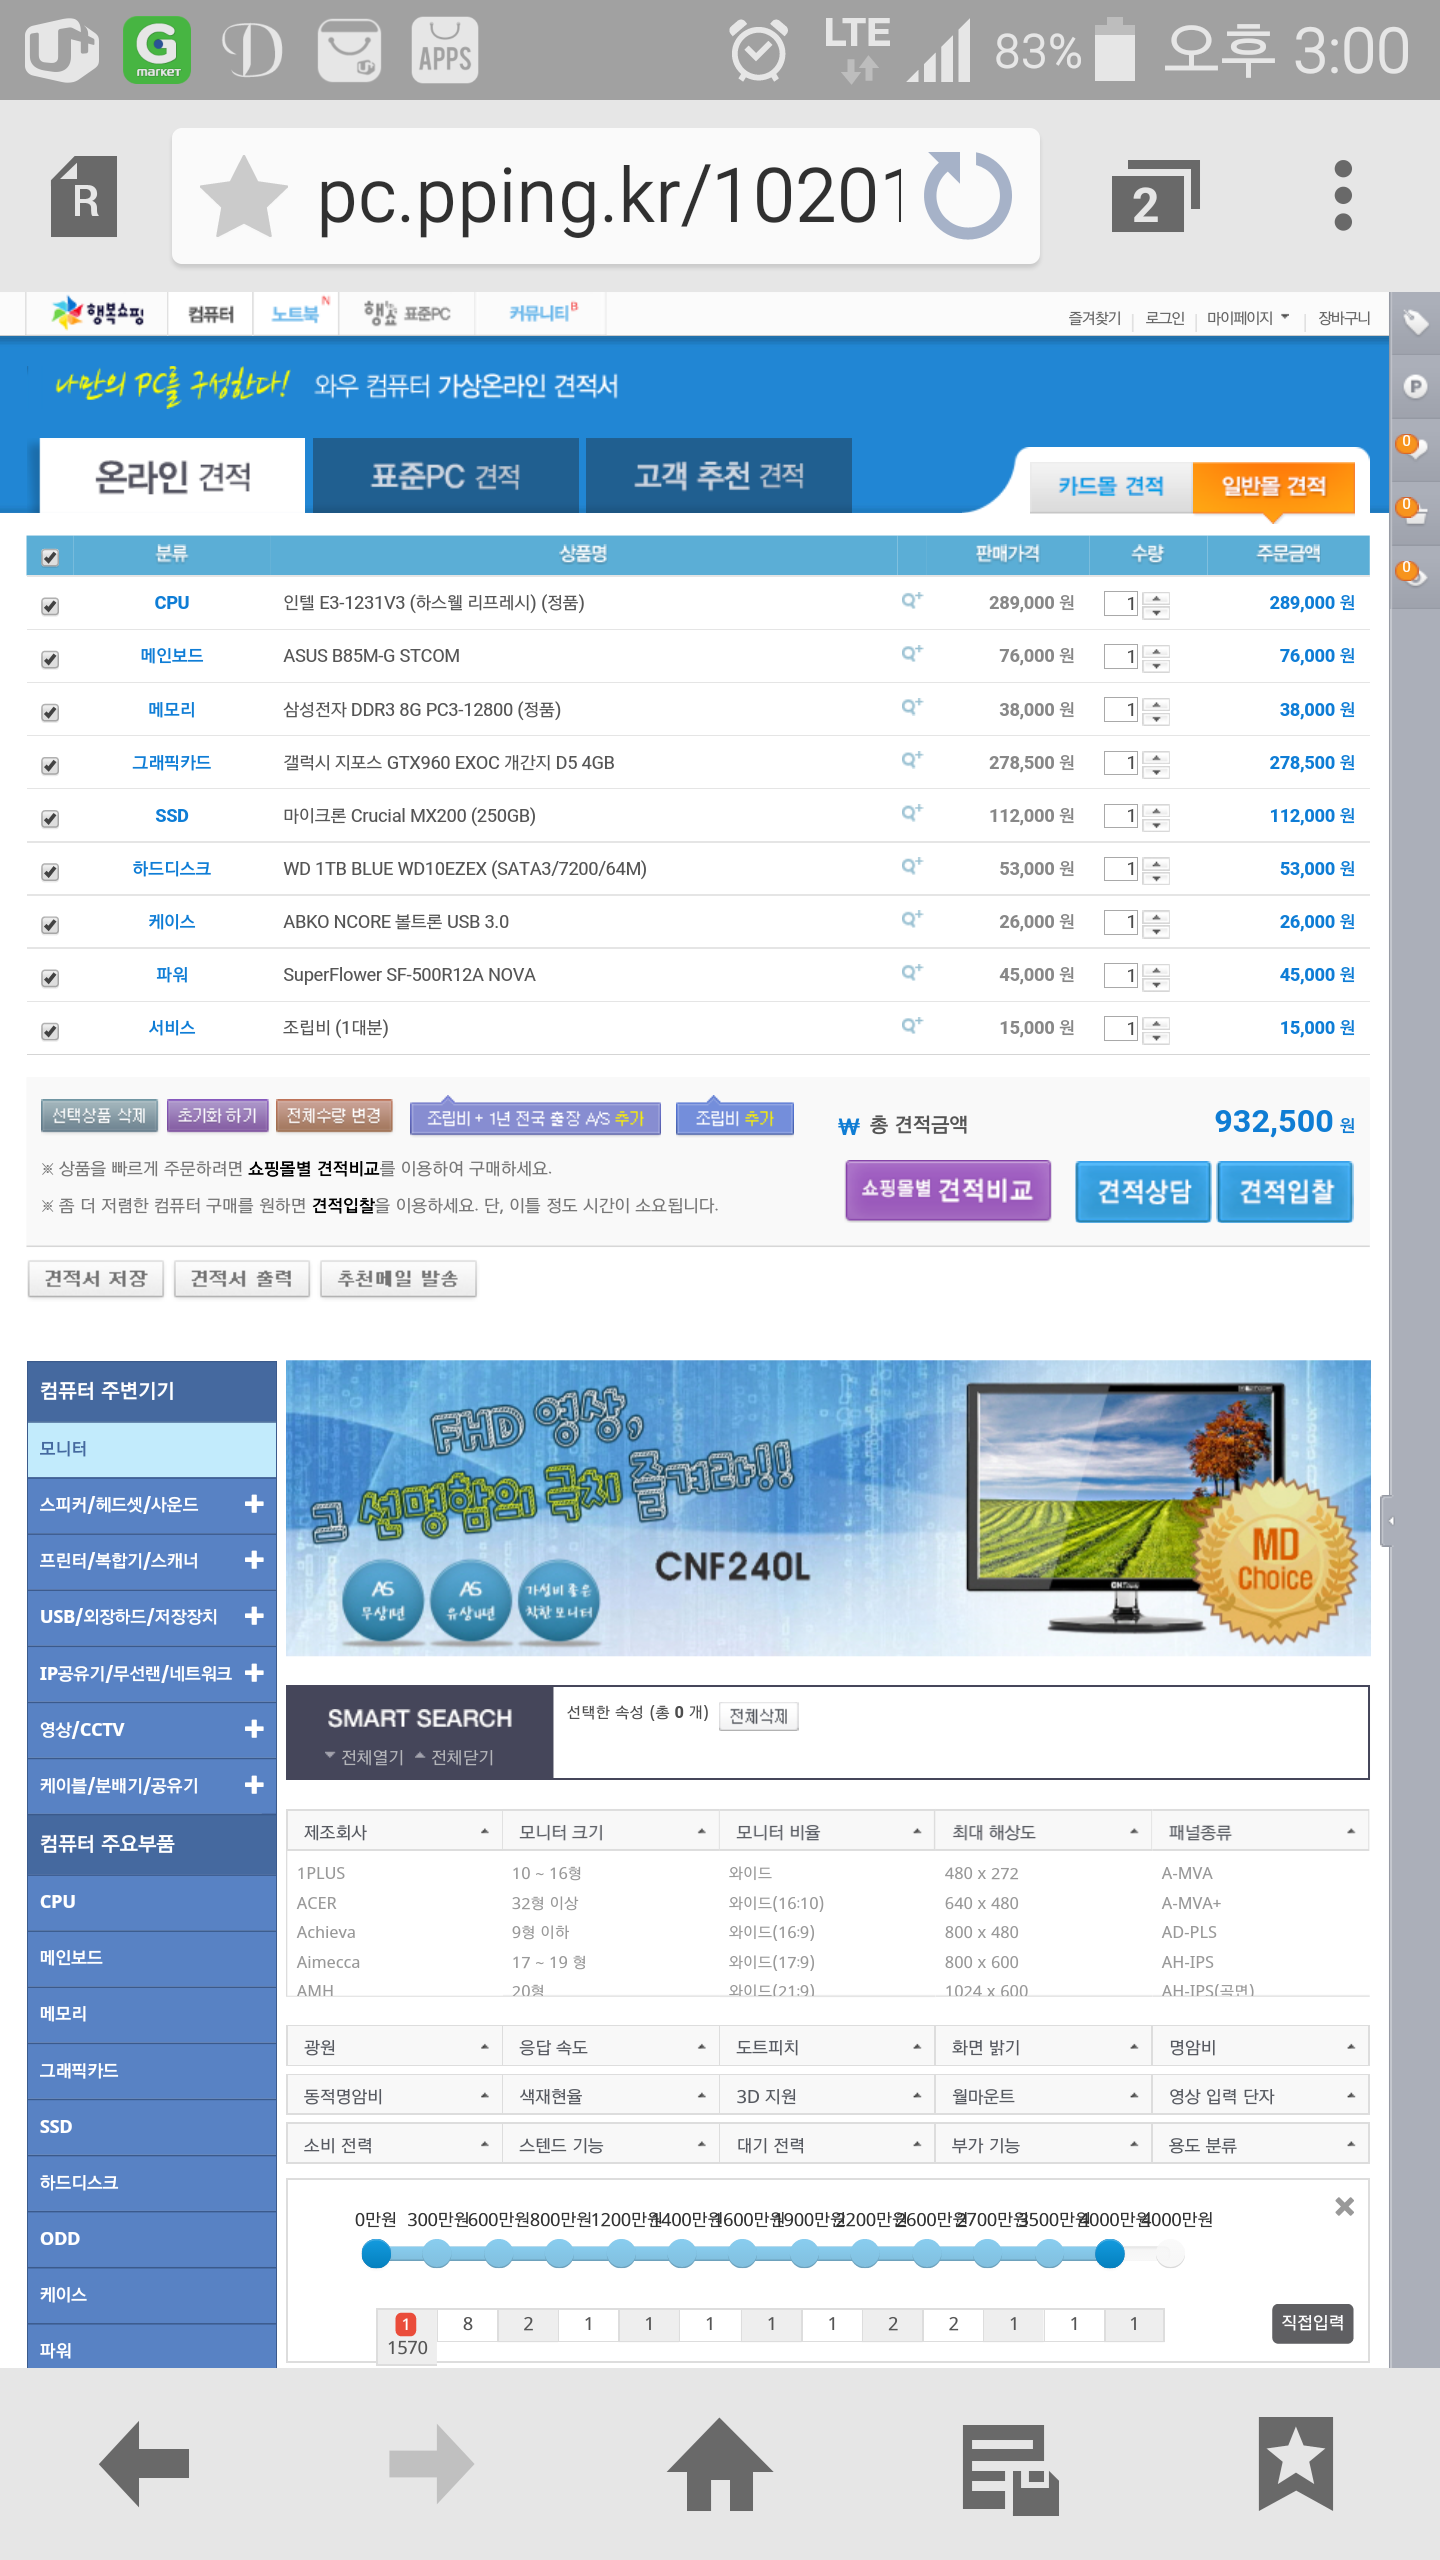Search CPU product with magnifier icon
Image resolution: width=1440 pixels, height=2560 pixels.
tap(911, 600)
